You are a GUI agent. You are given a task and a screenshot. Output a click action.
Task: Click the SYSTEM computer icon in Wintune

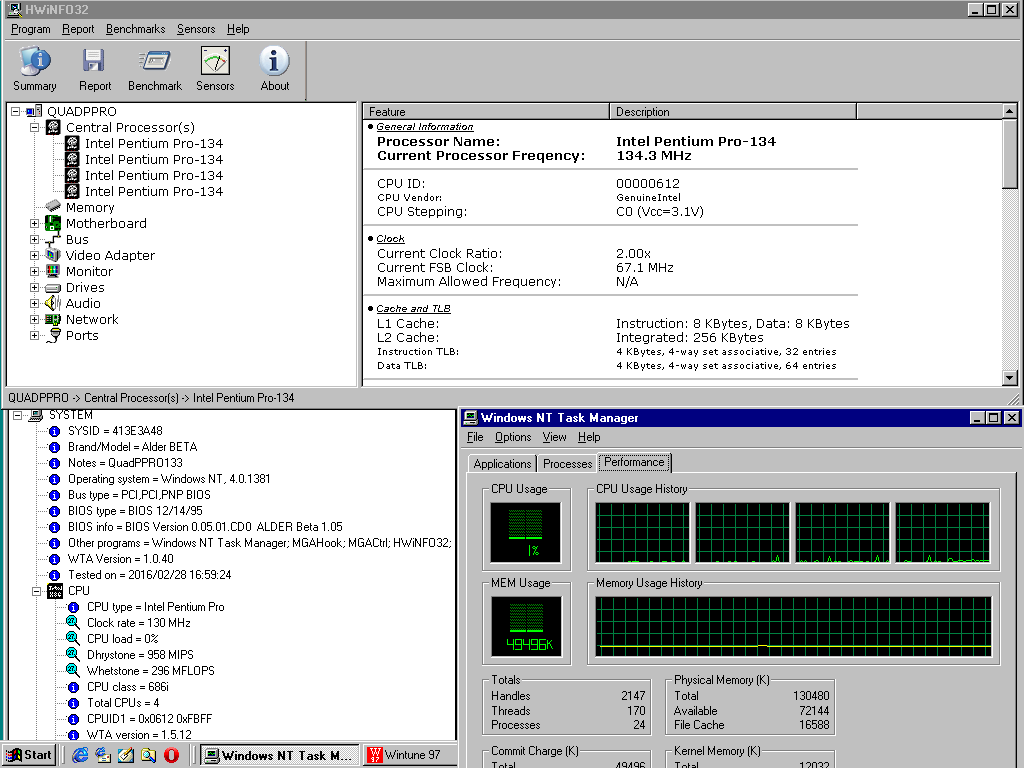click(x=37, y=415)
